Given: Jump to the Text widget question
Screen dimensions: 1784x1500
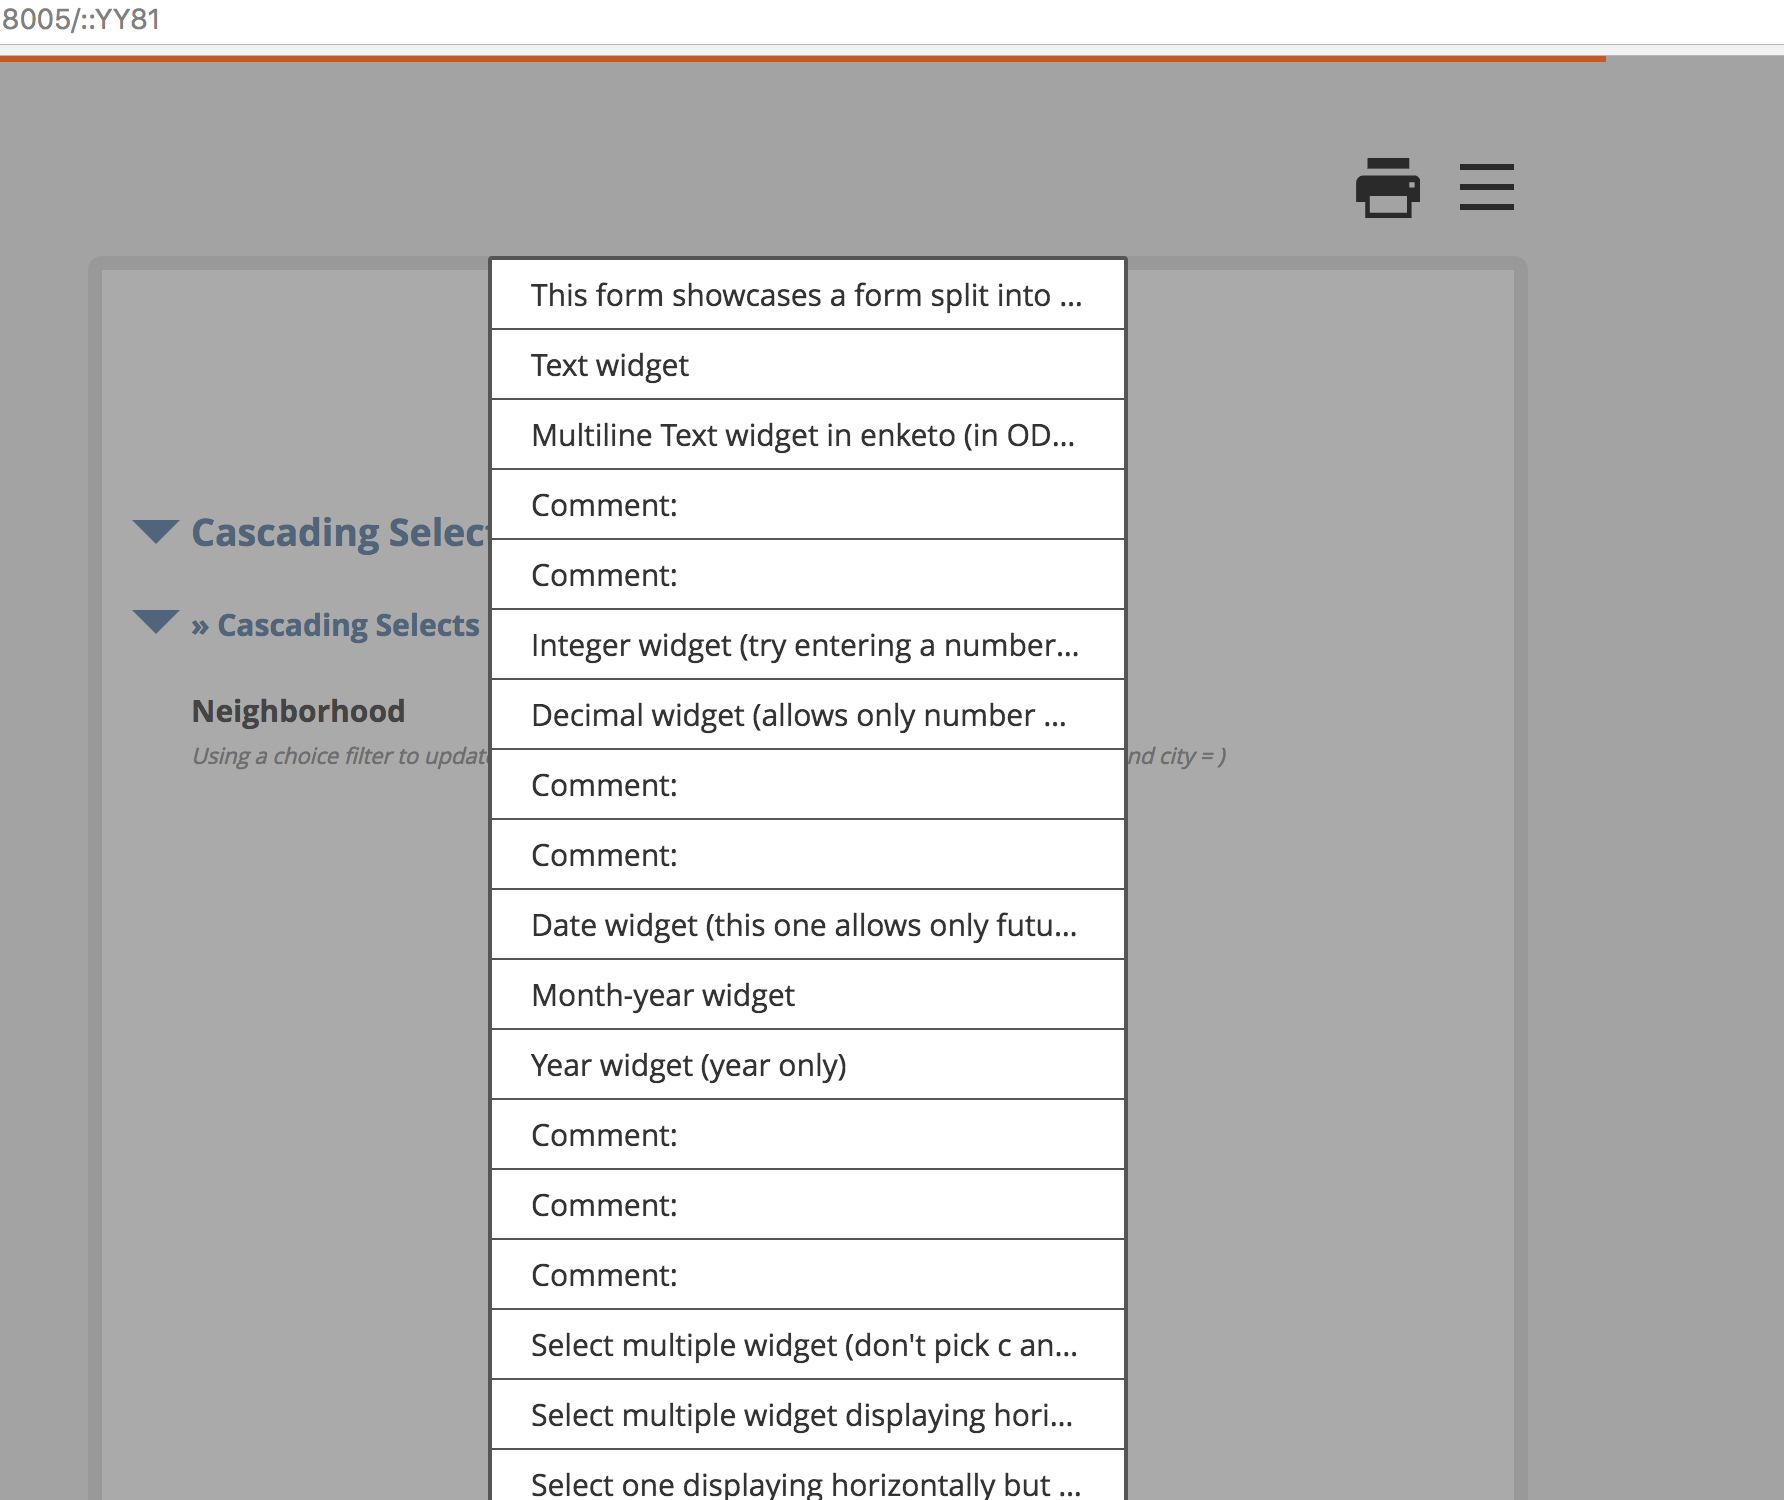Looking at the screenshot, I should [x=808, y=364].
